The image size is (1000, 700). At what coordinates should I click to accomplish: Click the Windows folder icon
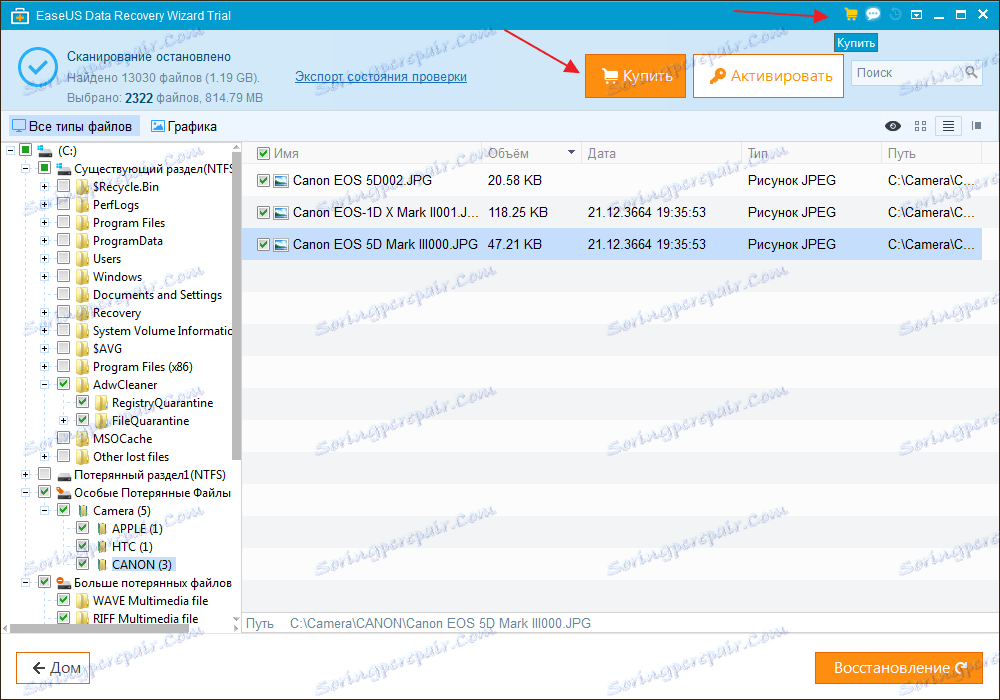pyautogui.click(x=82, y=277)
